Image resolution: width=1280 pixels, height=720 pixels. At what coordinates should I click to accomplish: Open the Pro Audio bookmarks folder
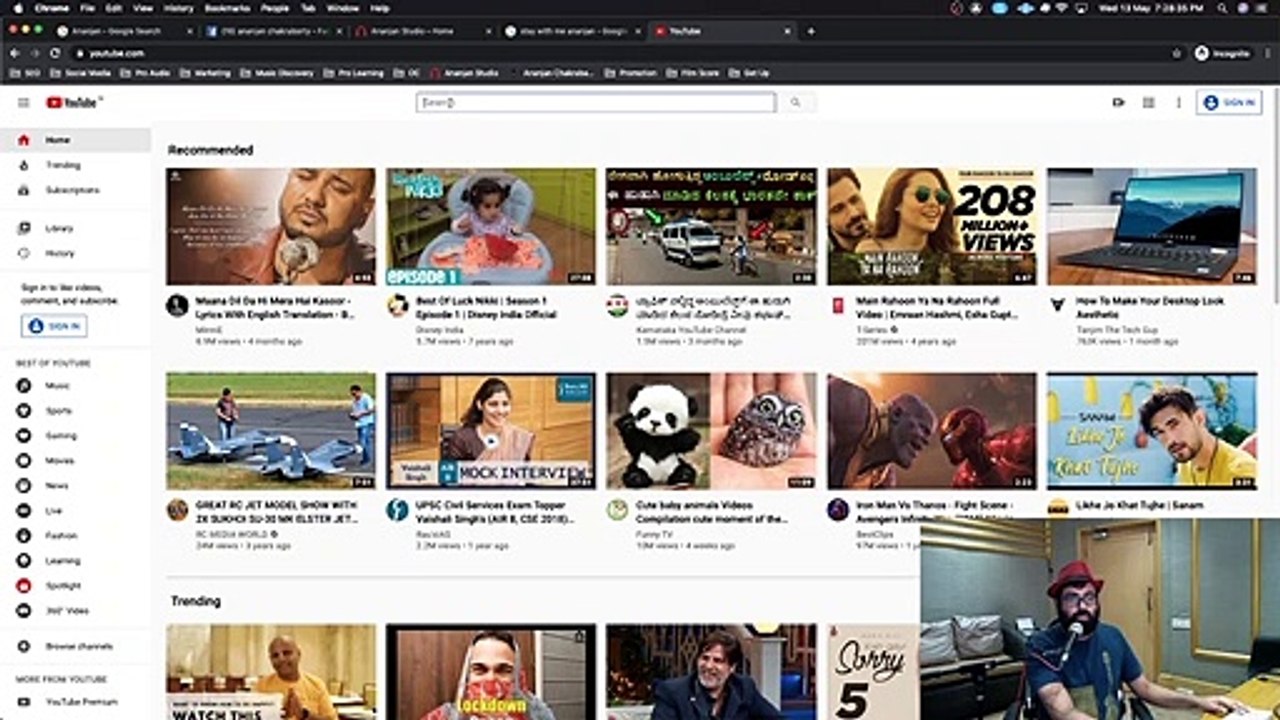tap(146, 73)
